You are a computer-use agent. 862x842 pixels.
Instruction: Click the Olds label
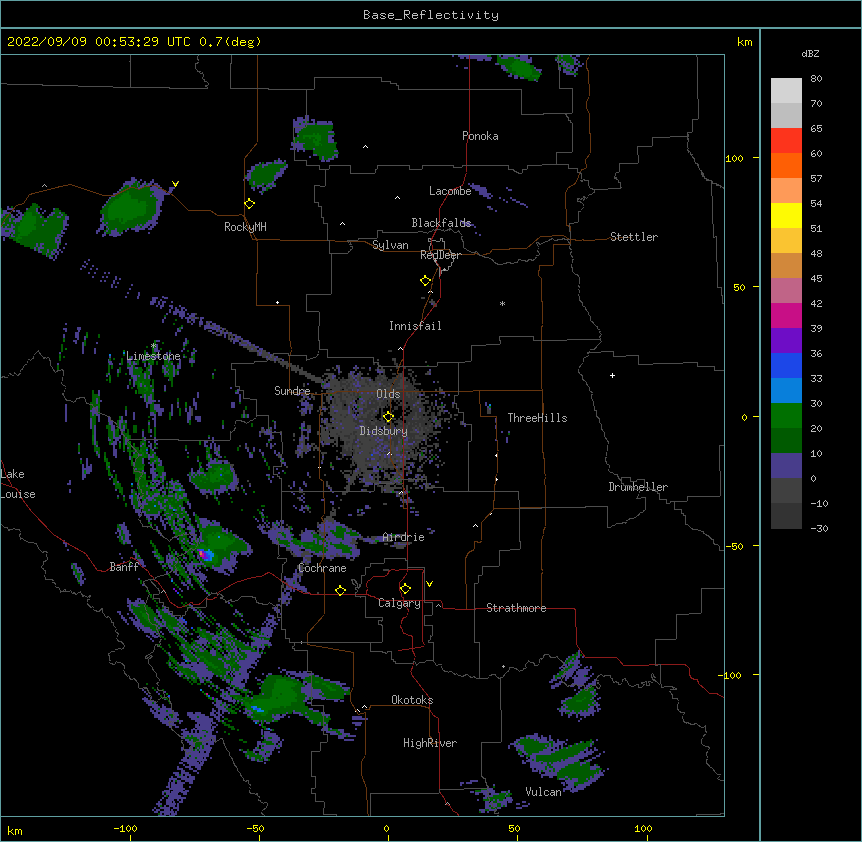point(388,394)
